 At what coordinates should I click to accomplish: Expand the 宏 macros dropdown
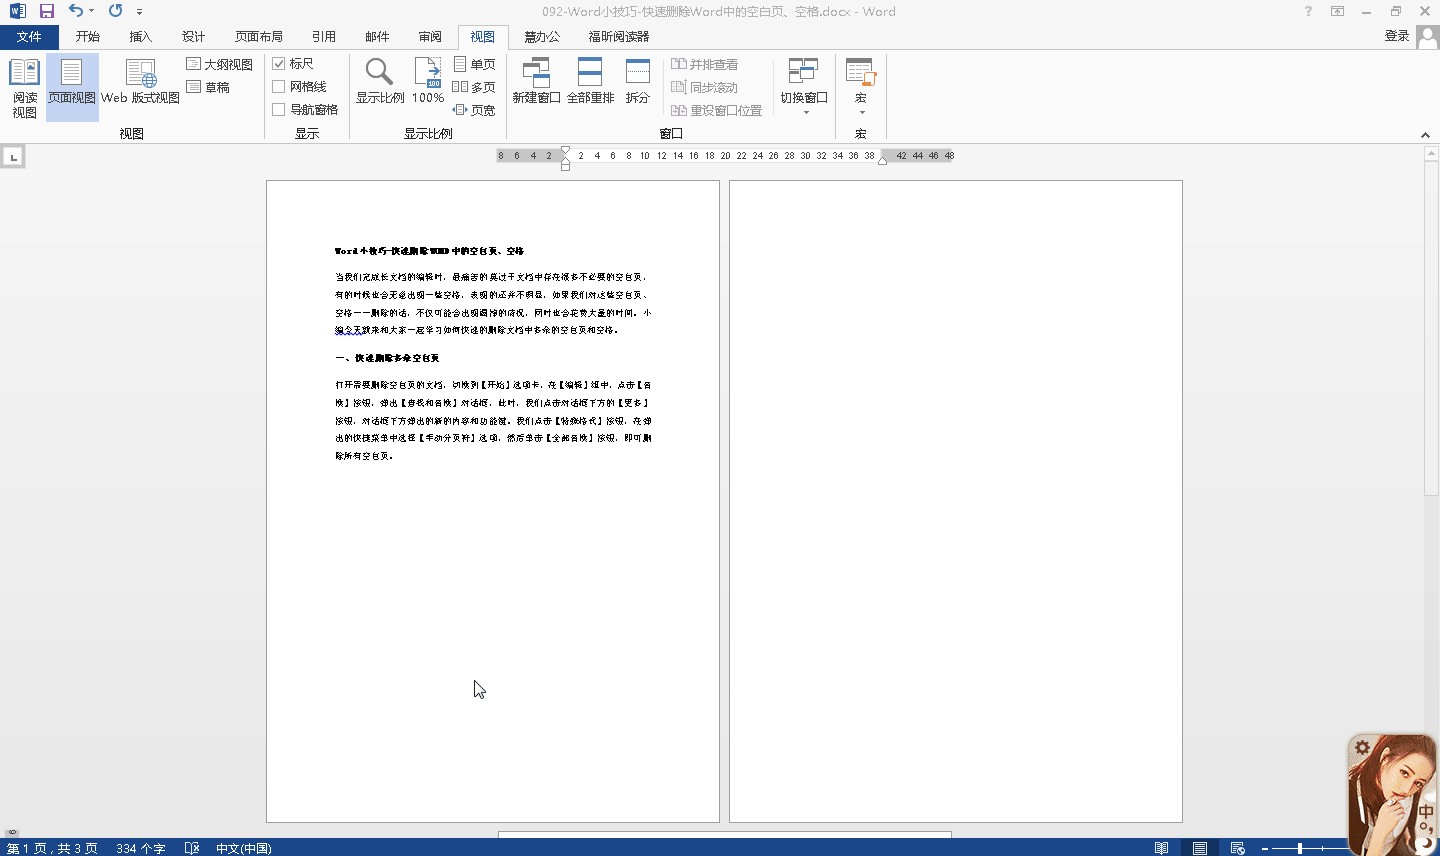coord(859,86)
